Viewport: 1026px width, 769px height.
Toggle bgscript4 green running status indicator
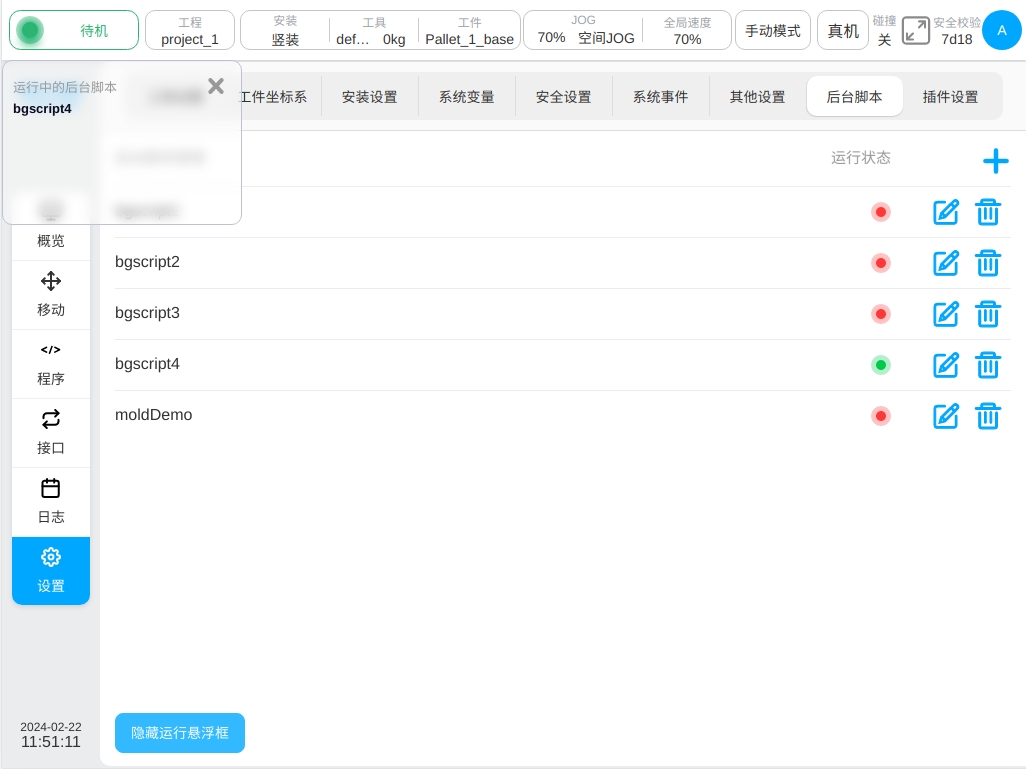pyautogui.click(x=881, y=365)
